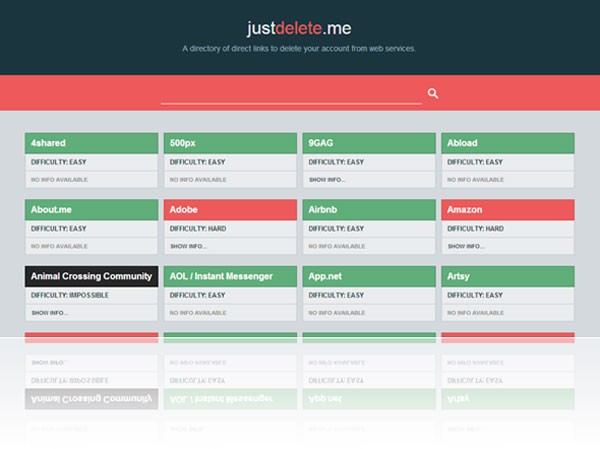Screen dimensions: 600x449
Task: Open the 9GAG deletion link
Action: click(369, 143)
